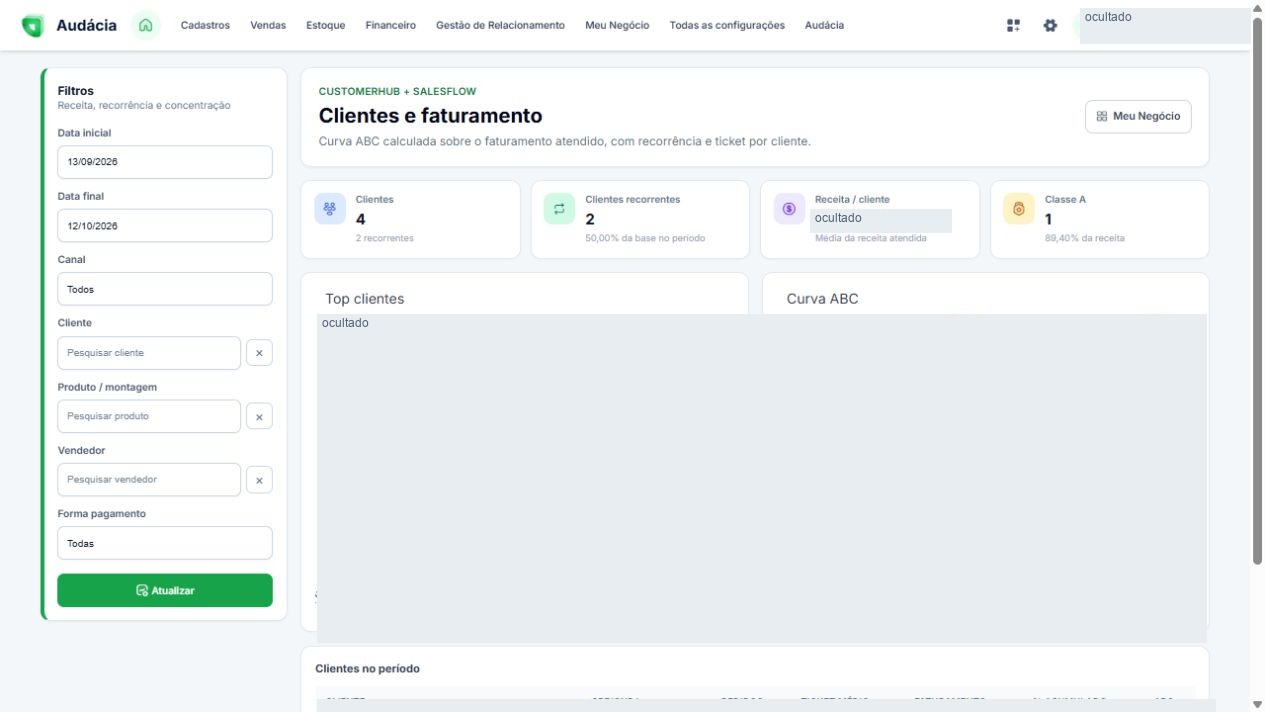Clear the Vendedor search filter
The image size is (1265, 712).
tap(259, 480)
